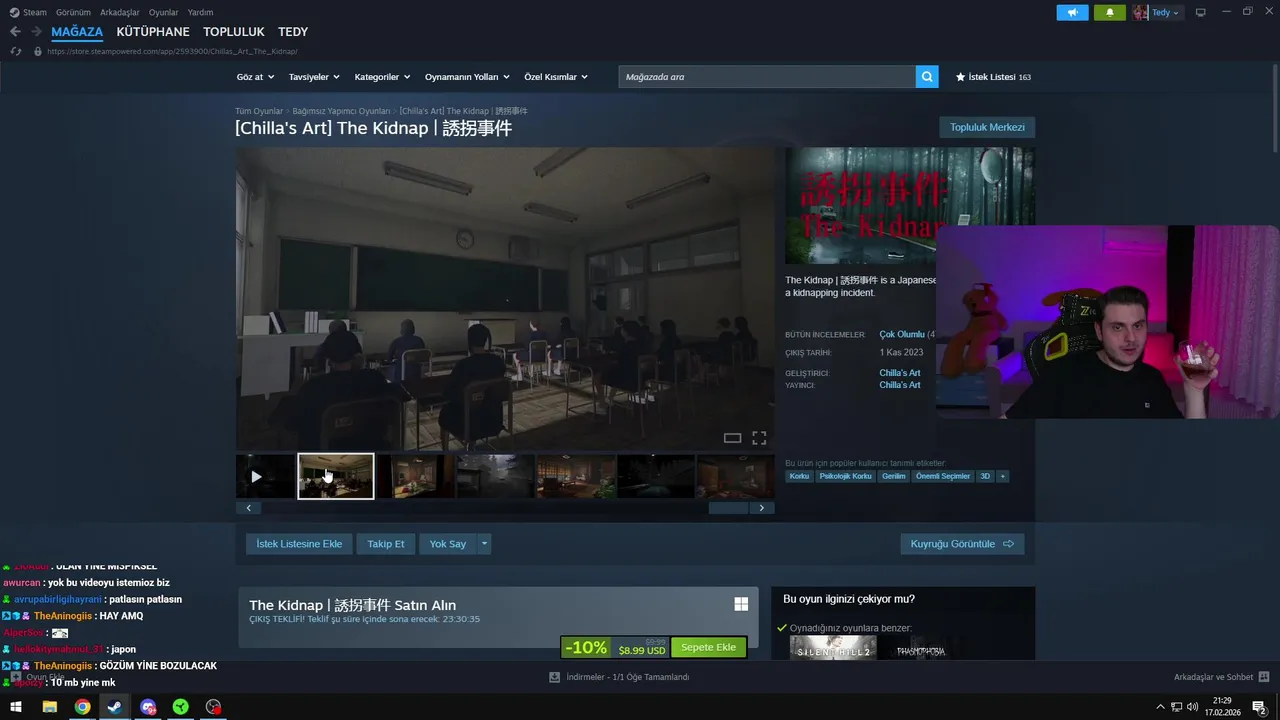The height and width of the screenshot is (720, 1280).
Task: Click İstek Listesine Ekle button
Action: pos(299,544)
